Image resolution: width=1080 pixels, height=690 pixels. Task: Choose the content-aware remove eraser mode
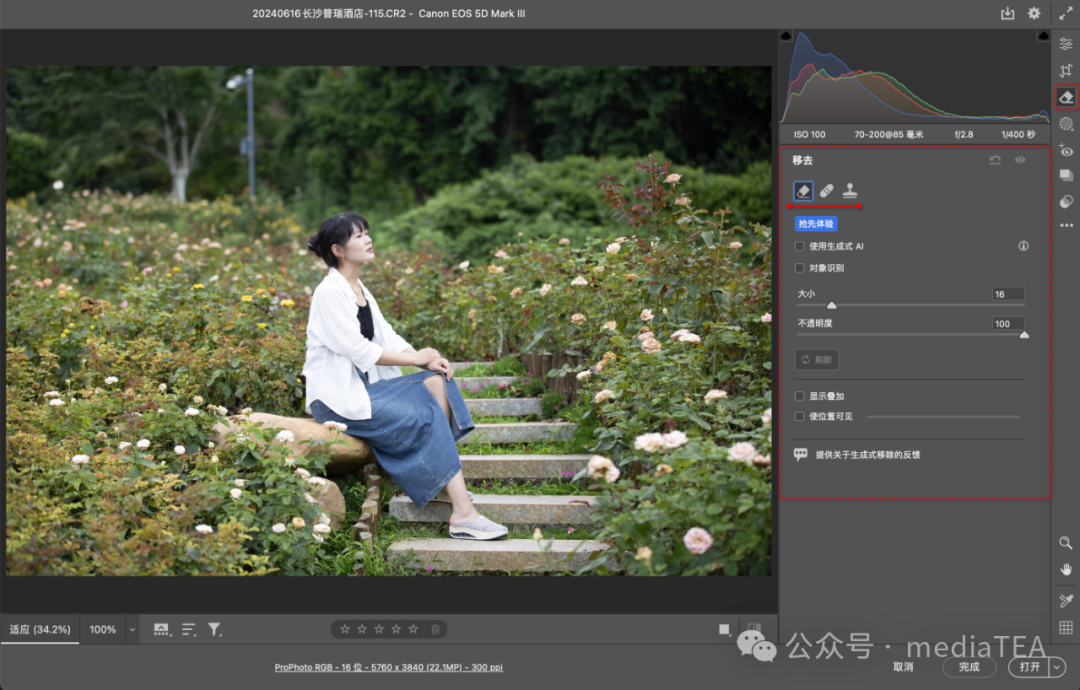point(803,191)
